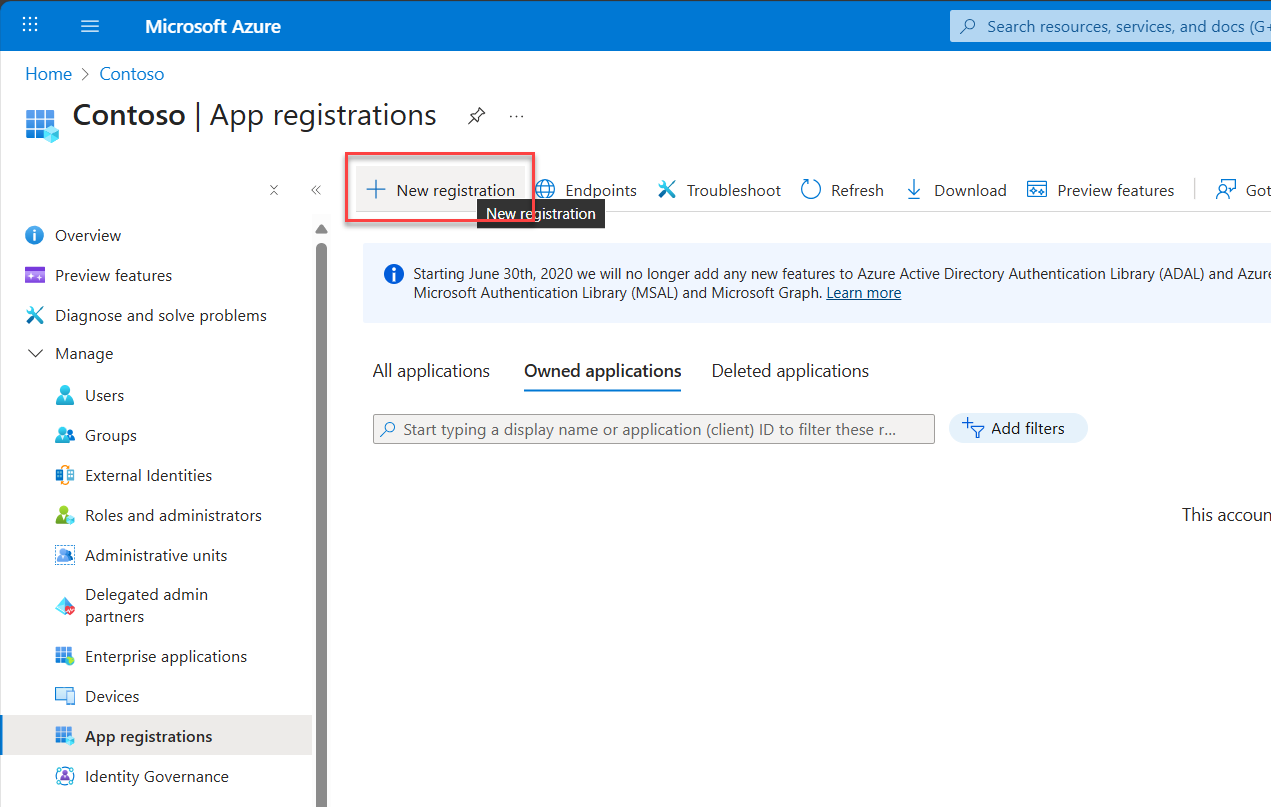The image size is (1271, 807).
Task: Switch to the All applications tab
Action: tap(431, 371)
